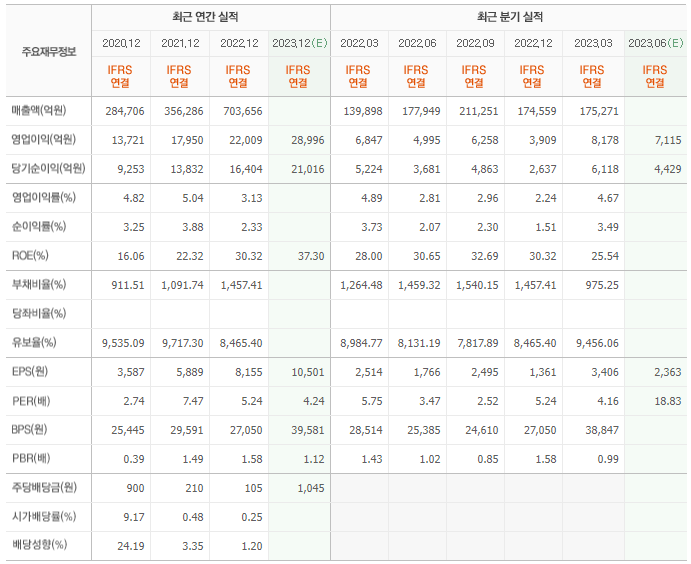Select the 순이익률(%) row label

pyautogui.click(x=39, y=227)
